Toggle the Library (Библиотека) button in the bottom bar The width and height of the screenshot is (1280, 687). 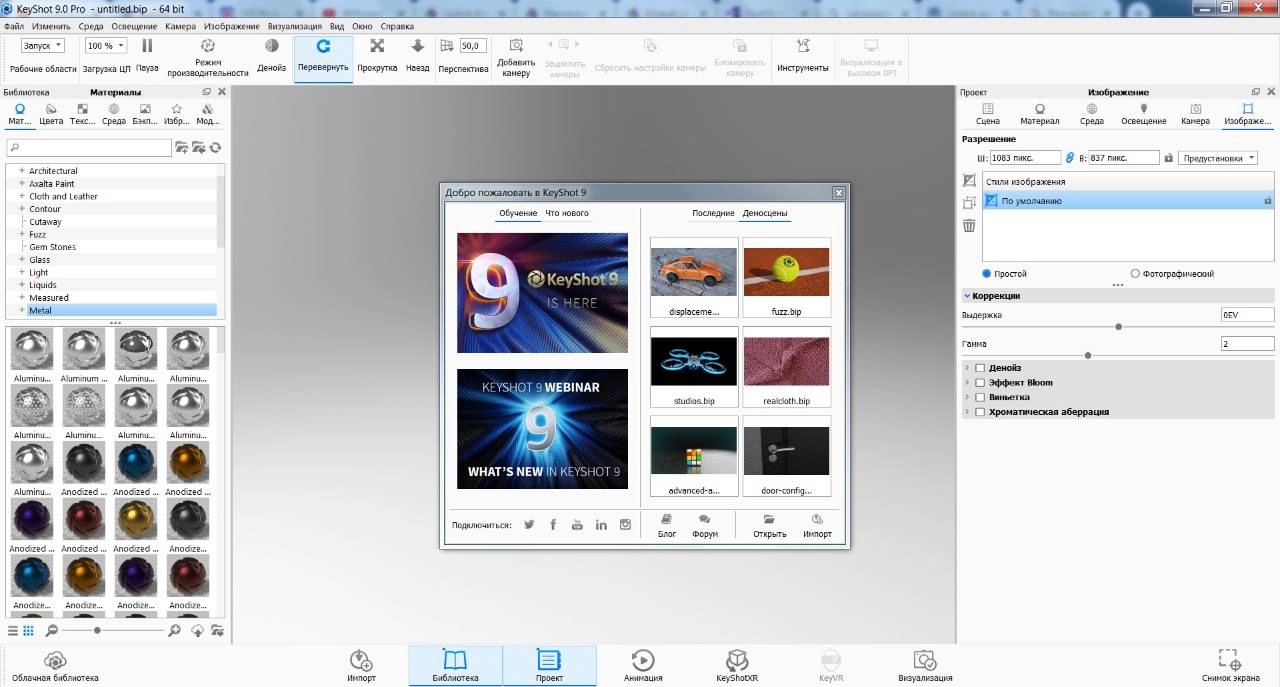coord(455,665)
